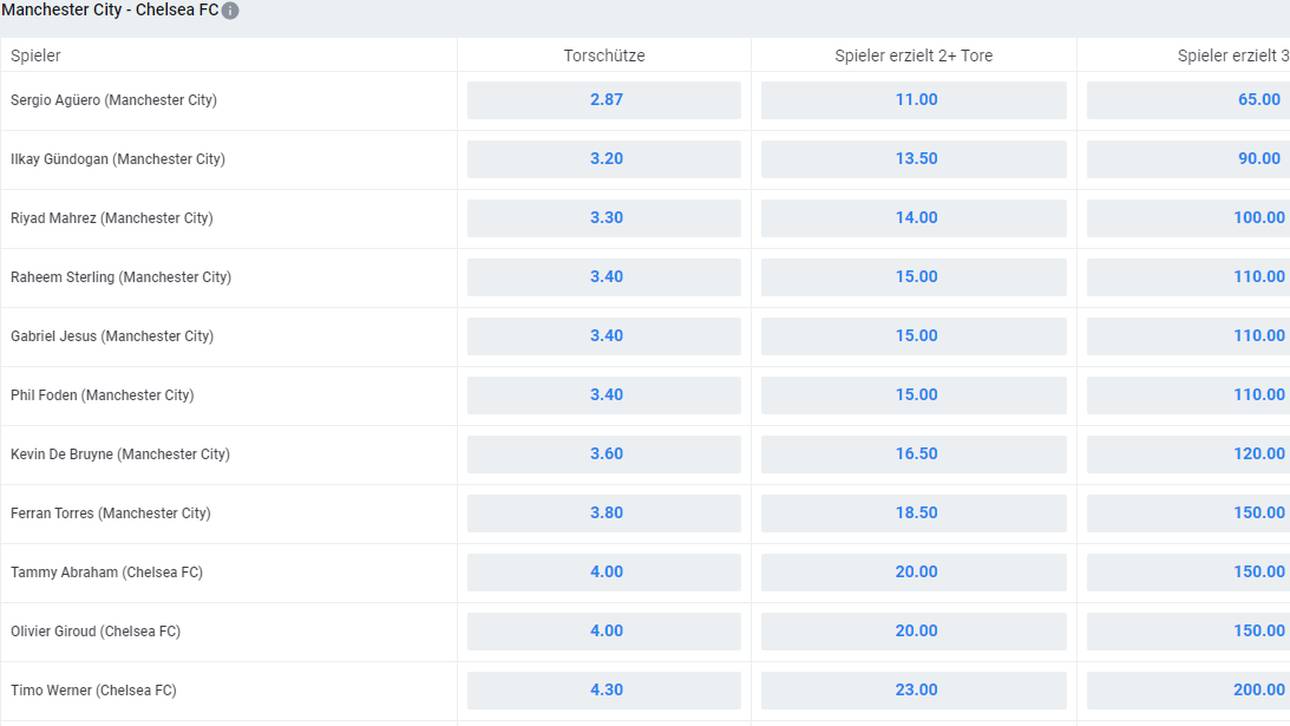Screen dimensions: 1290x726
Task: Select Tammy Abraham Torschütze odds 4.00
Action: (604, 572)
